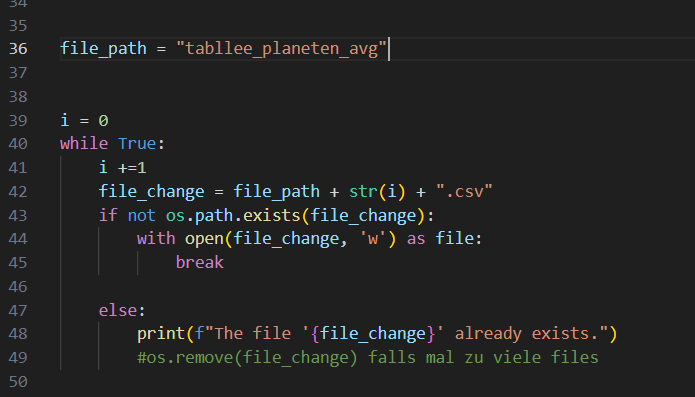Place cursor on i +=1 statement

coord(123,167)
